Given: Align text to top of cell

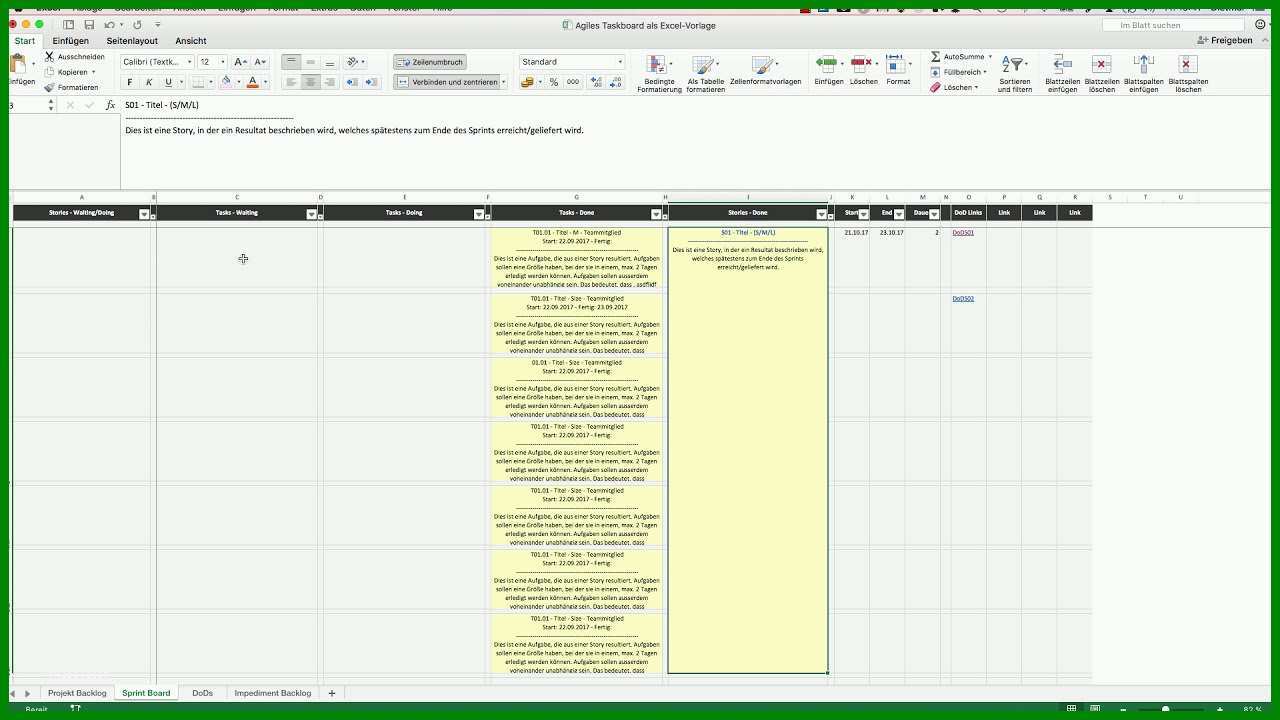Looking at the screenshot, I should pyautogui.click(x=292, y=62).
